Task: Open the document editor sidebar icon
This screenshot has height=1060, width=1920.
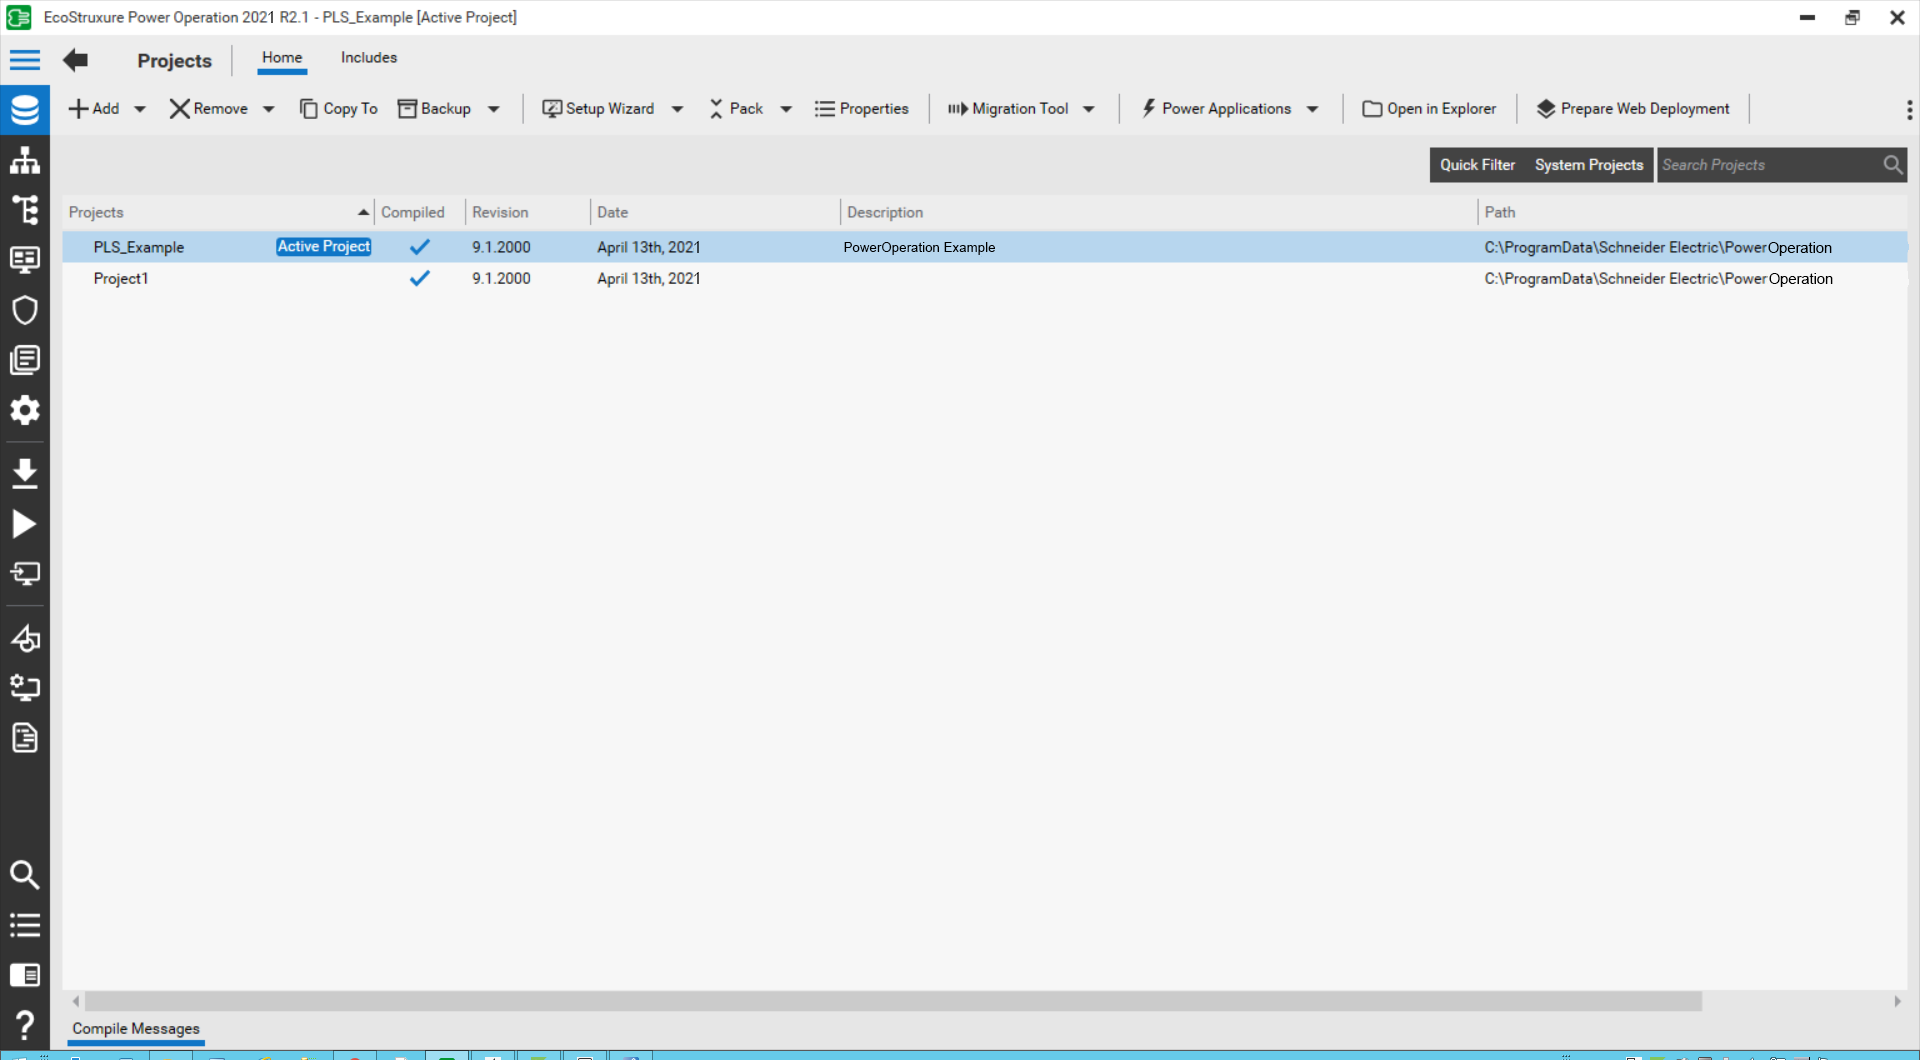Action: pos(25,738)
